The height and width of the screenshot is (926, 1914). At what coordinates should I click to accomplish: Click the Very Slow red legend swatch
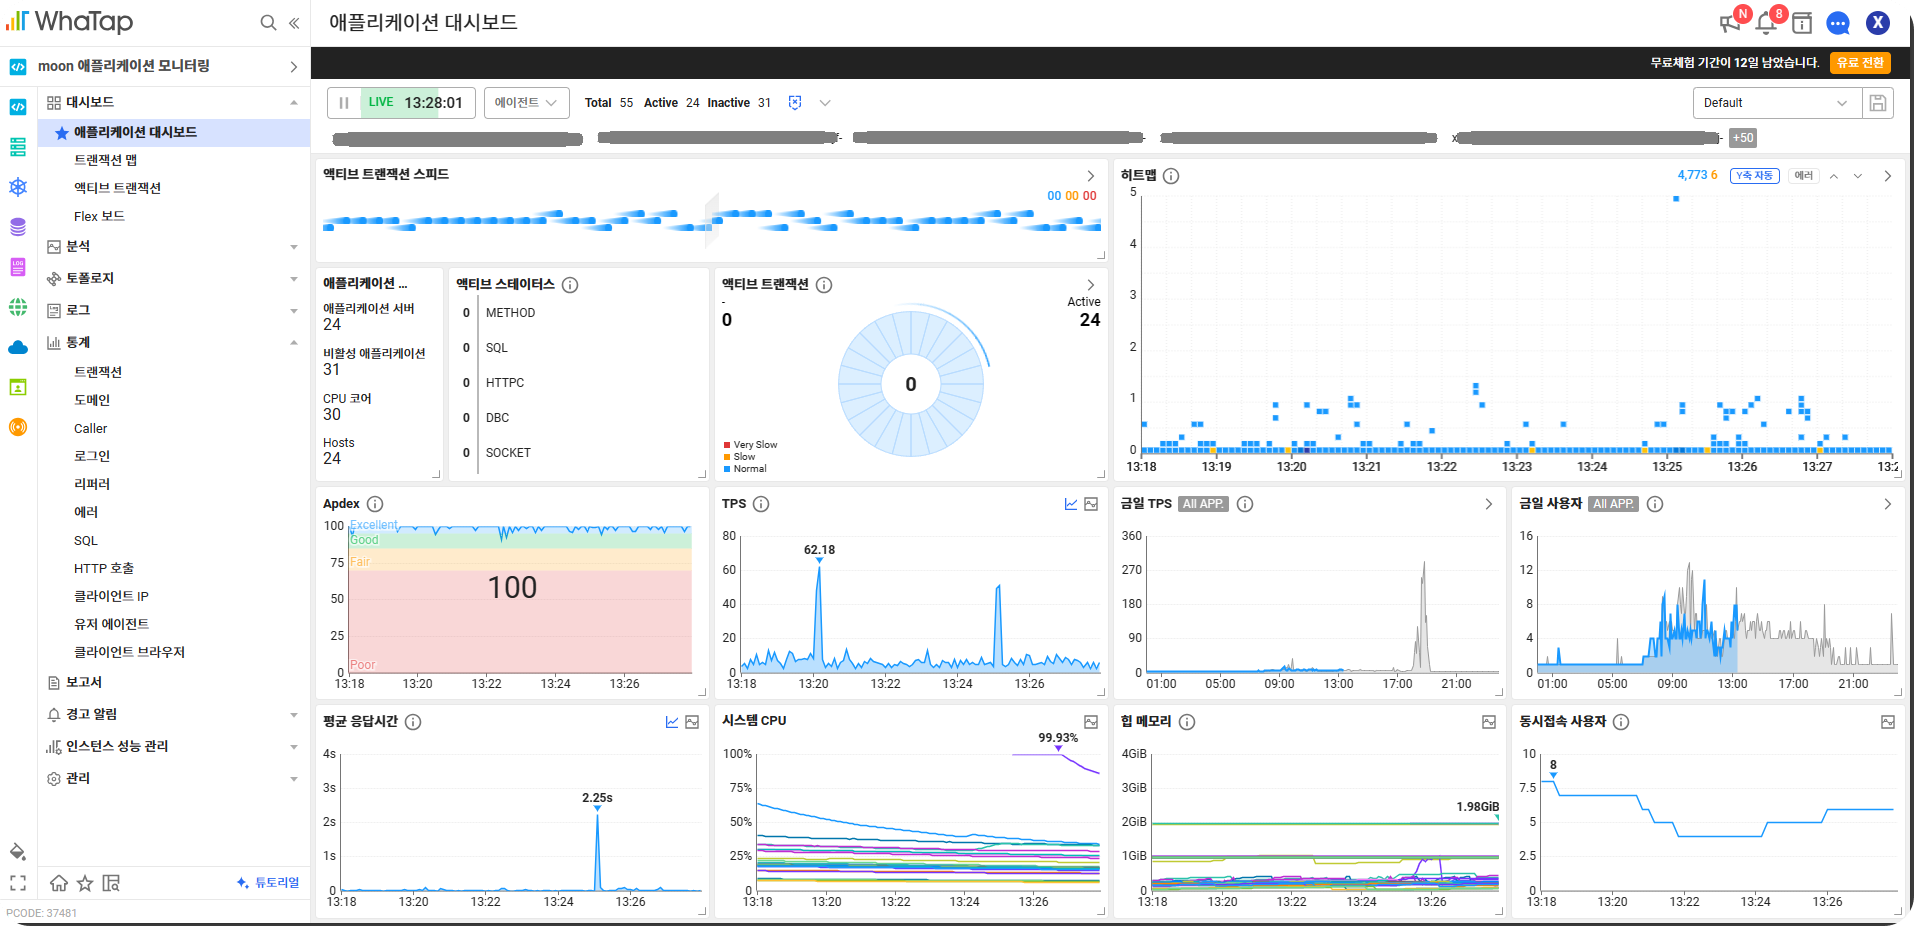727,445
